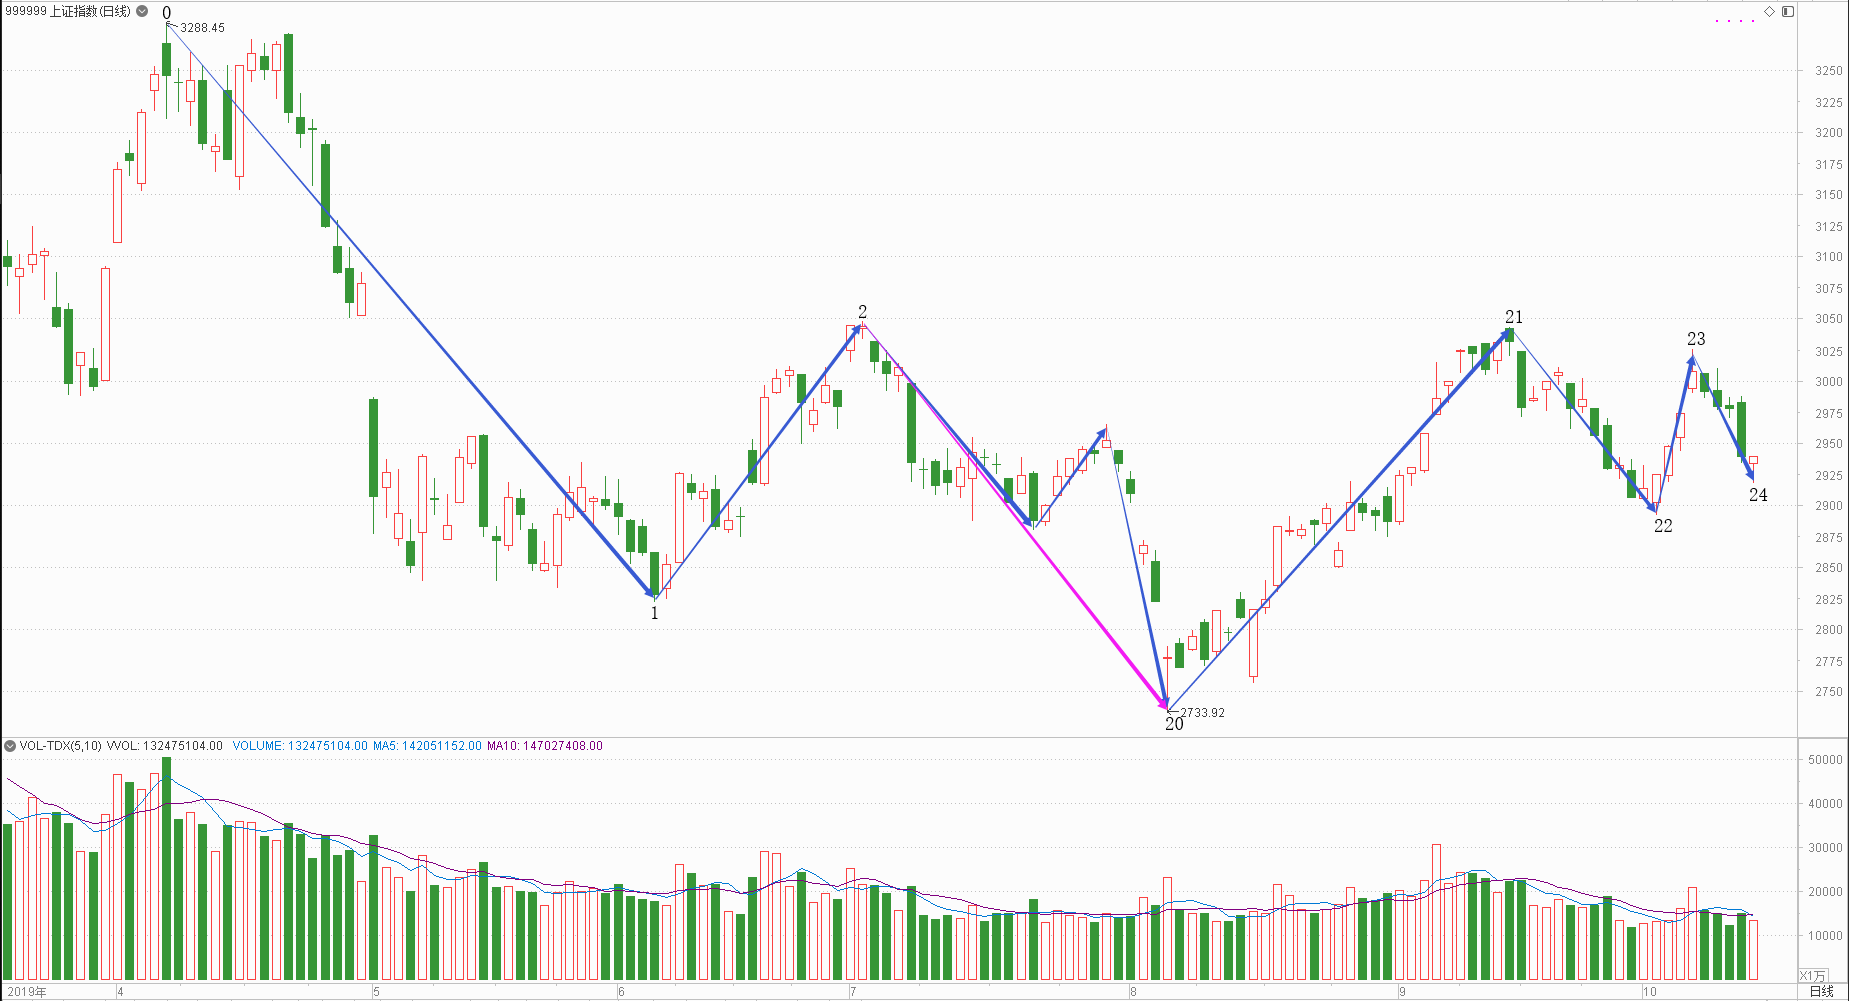Open the 上证指数 chart dropdown arrow

(142, 12)
